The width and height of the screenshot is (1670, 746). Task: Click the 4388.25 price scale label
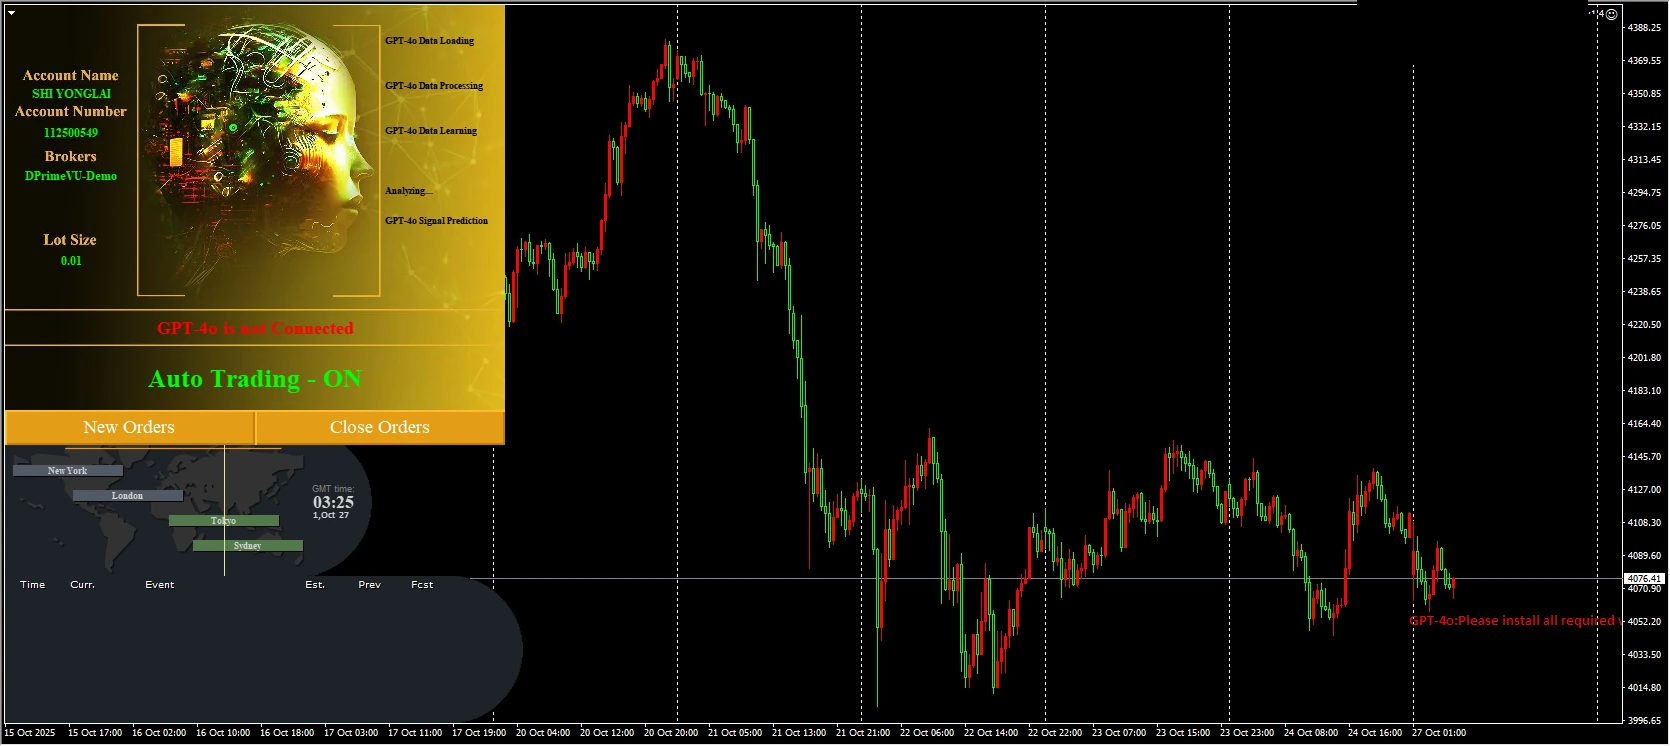coord(1644,28)
